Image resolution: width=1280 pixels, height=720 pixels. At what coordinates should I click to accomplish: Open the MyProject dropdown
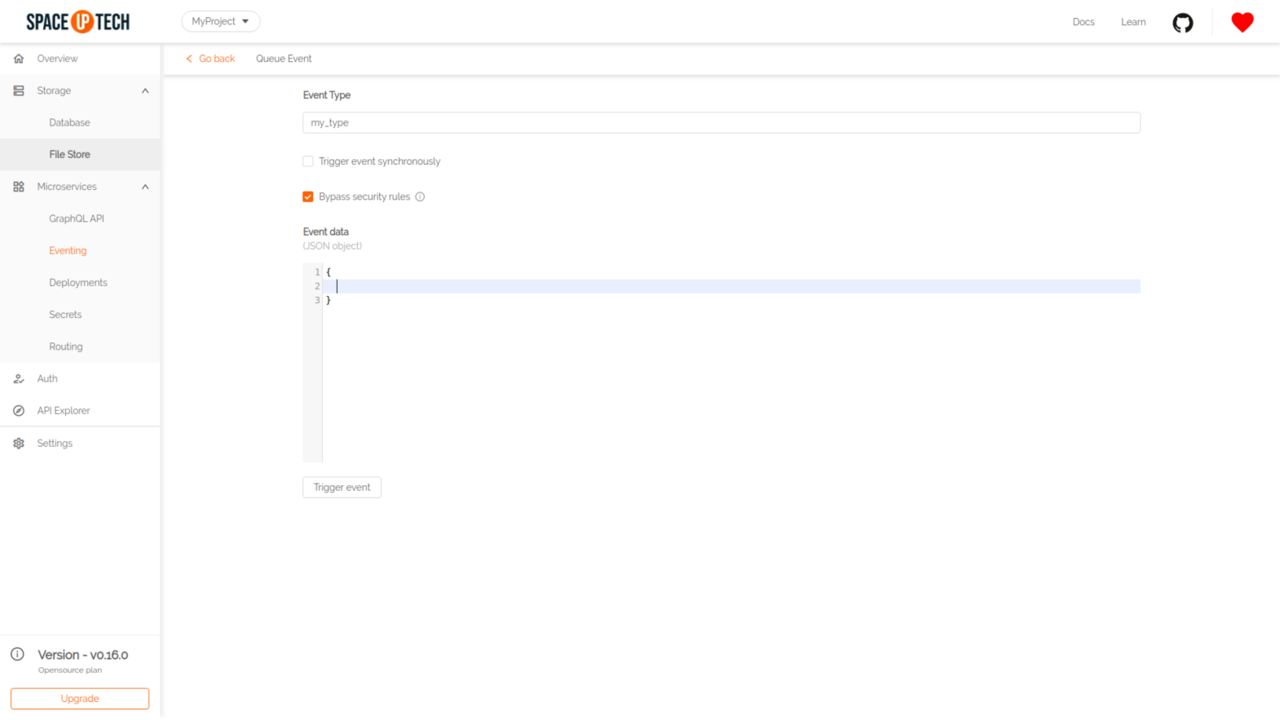[x=221, y=21]
